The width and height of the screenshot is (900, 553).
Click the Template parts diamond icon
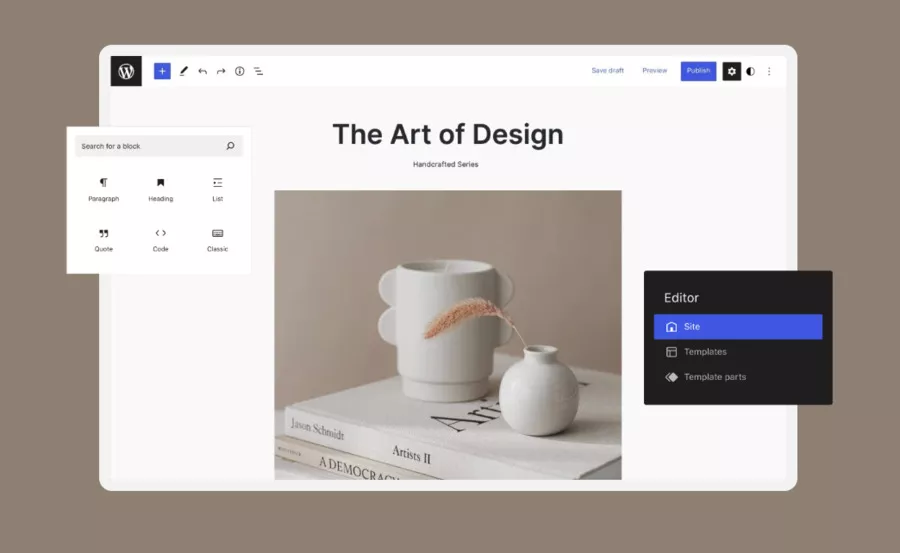pyautogui.click(x=671, y=377)
